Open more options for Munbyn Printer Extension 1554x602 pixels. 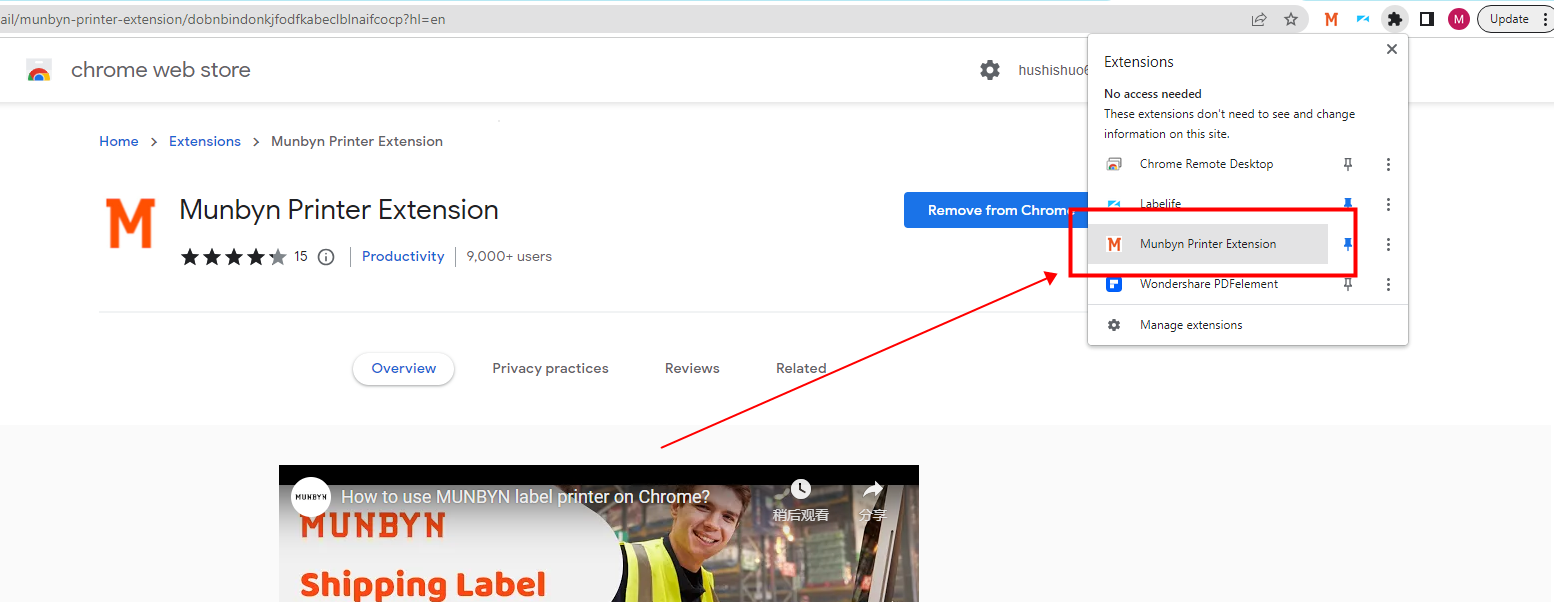(1388, 244)
